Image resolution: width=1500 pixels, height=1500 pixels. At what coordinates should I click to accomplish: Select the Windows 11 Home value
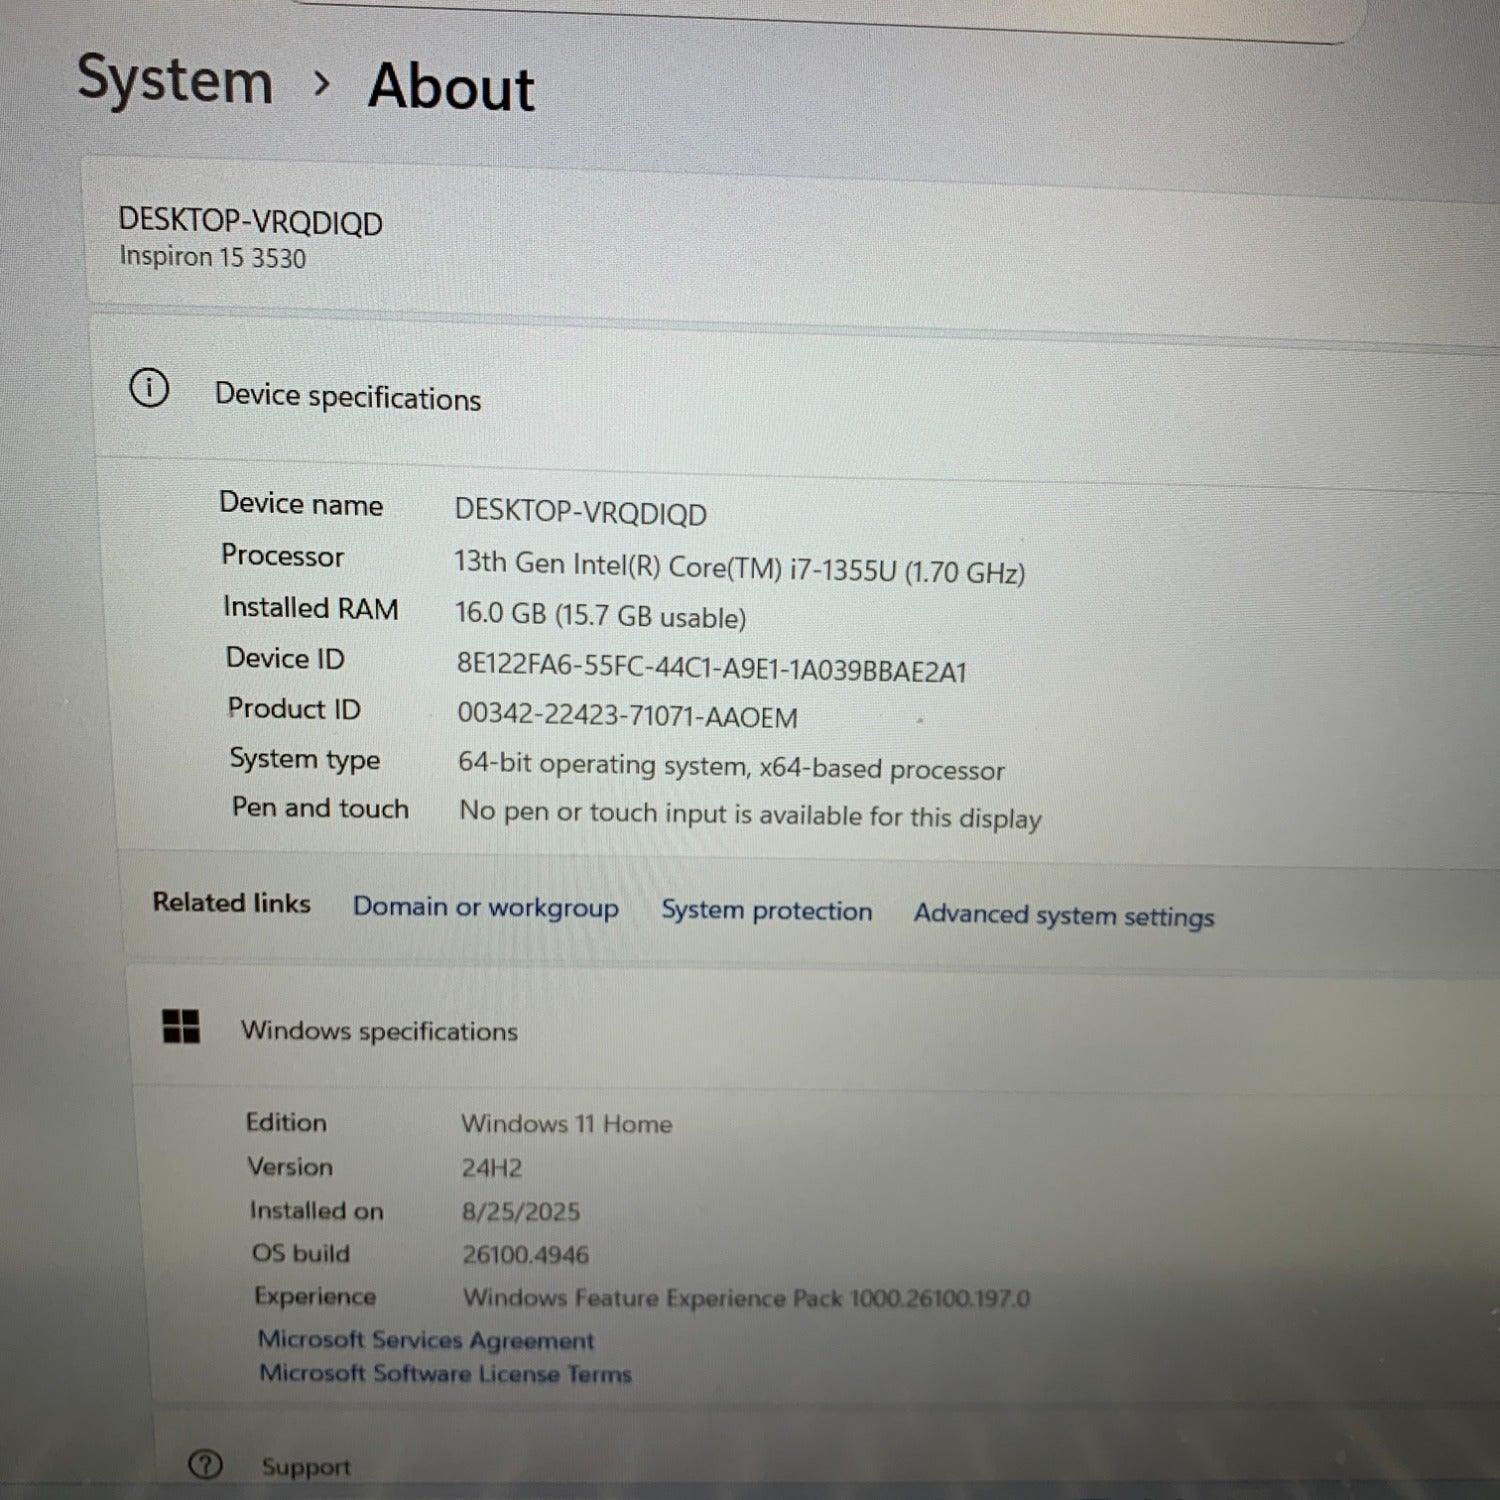coord(567,1124)
